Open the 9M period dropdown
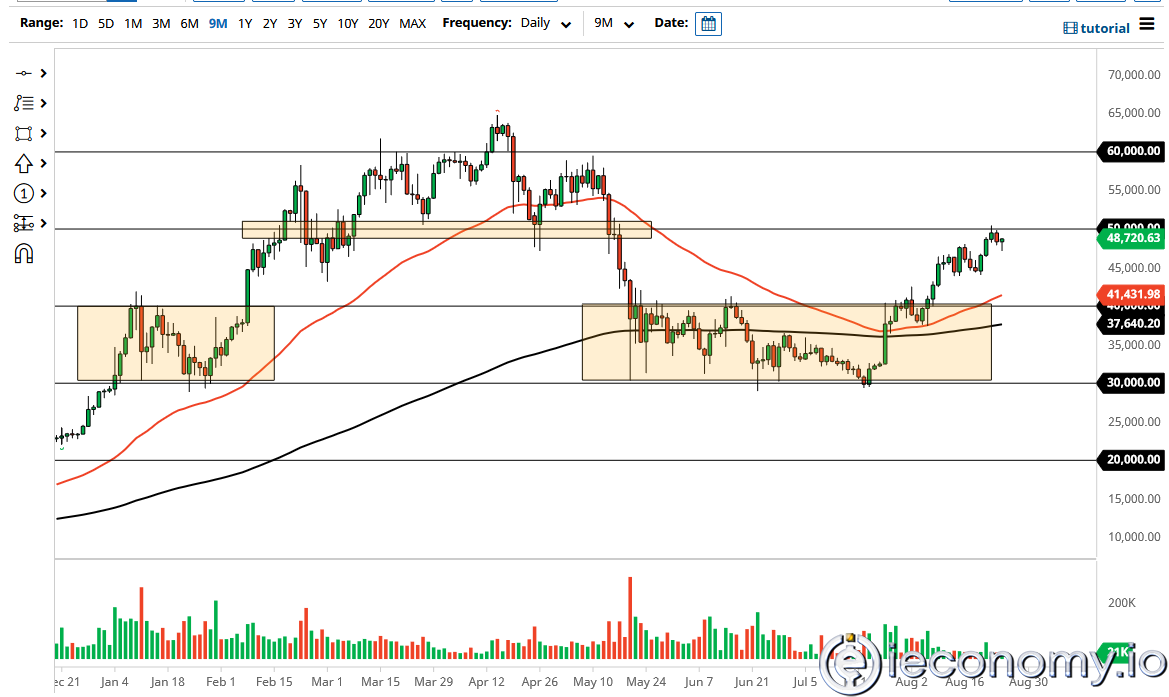 [x=614, y=23]
